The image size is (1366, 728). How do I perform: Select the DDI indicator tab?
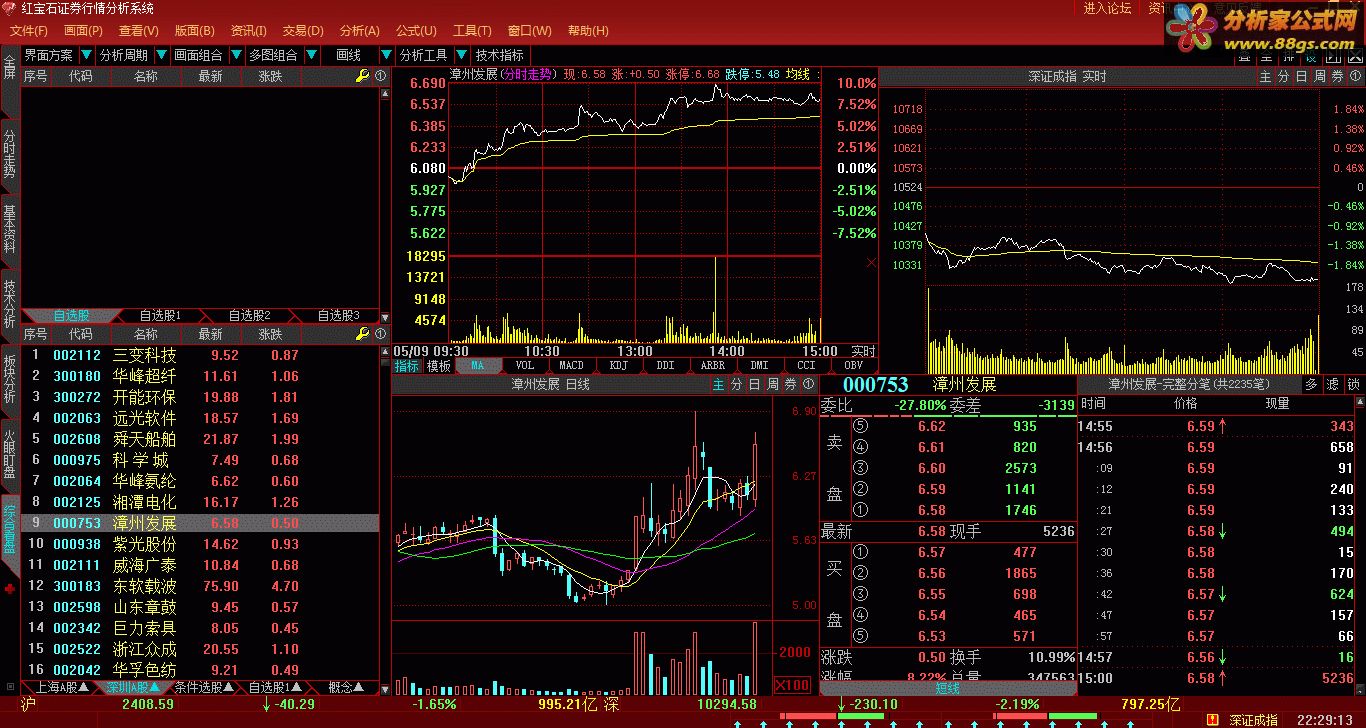(x=666, y=366)
